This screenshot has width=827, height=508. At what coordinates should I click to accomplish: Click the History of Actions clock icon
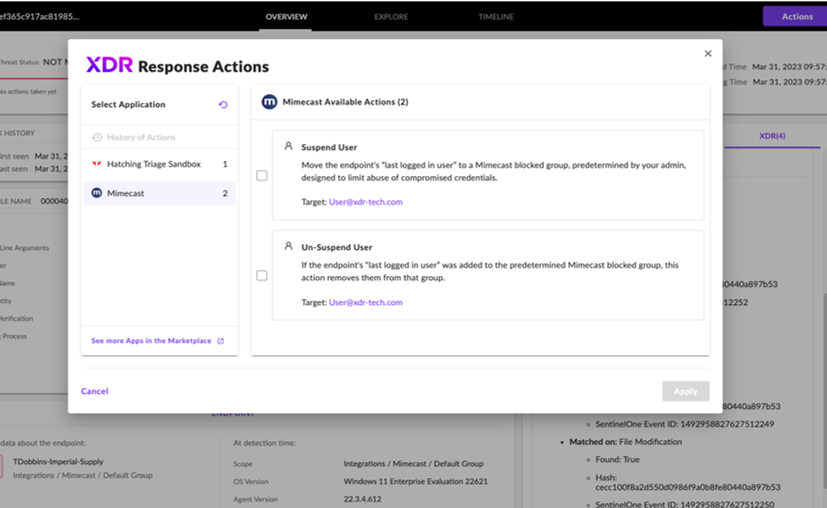[97, 137]
